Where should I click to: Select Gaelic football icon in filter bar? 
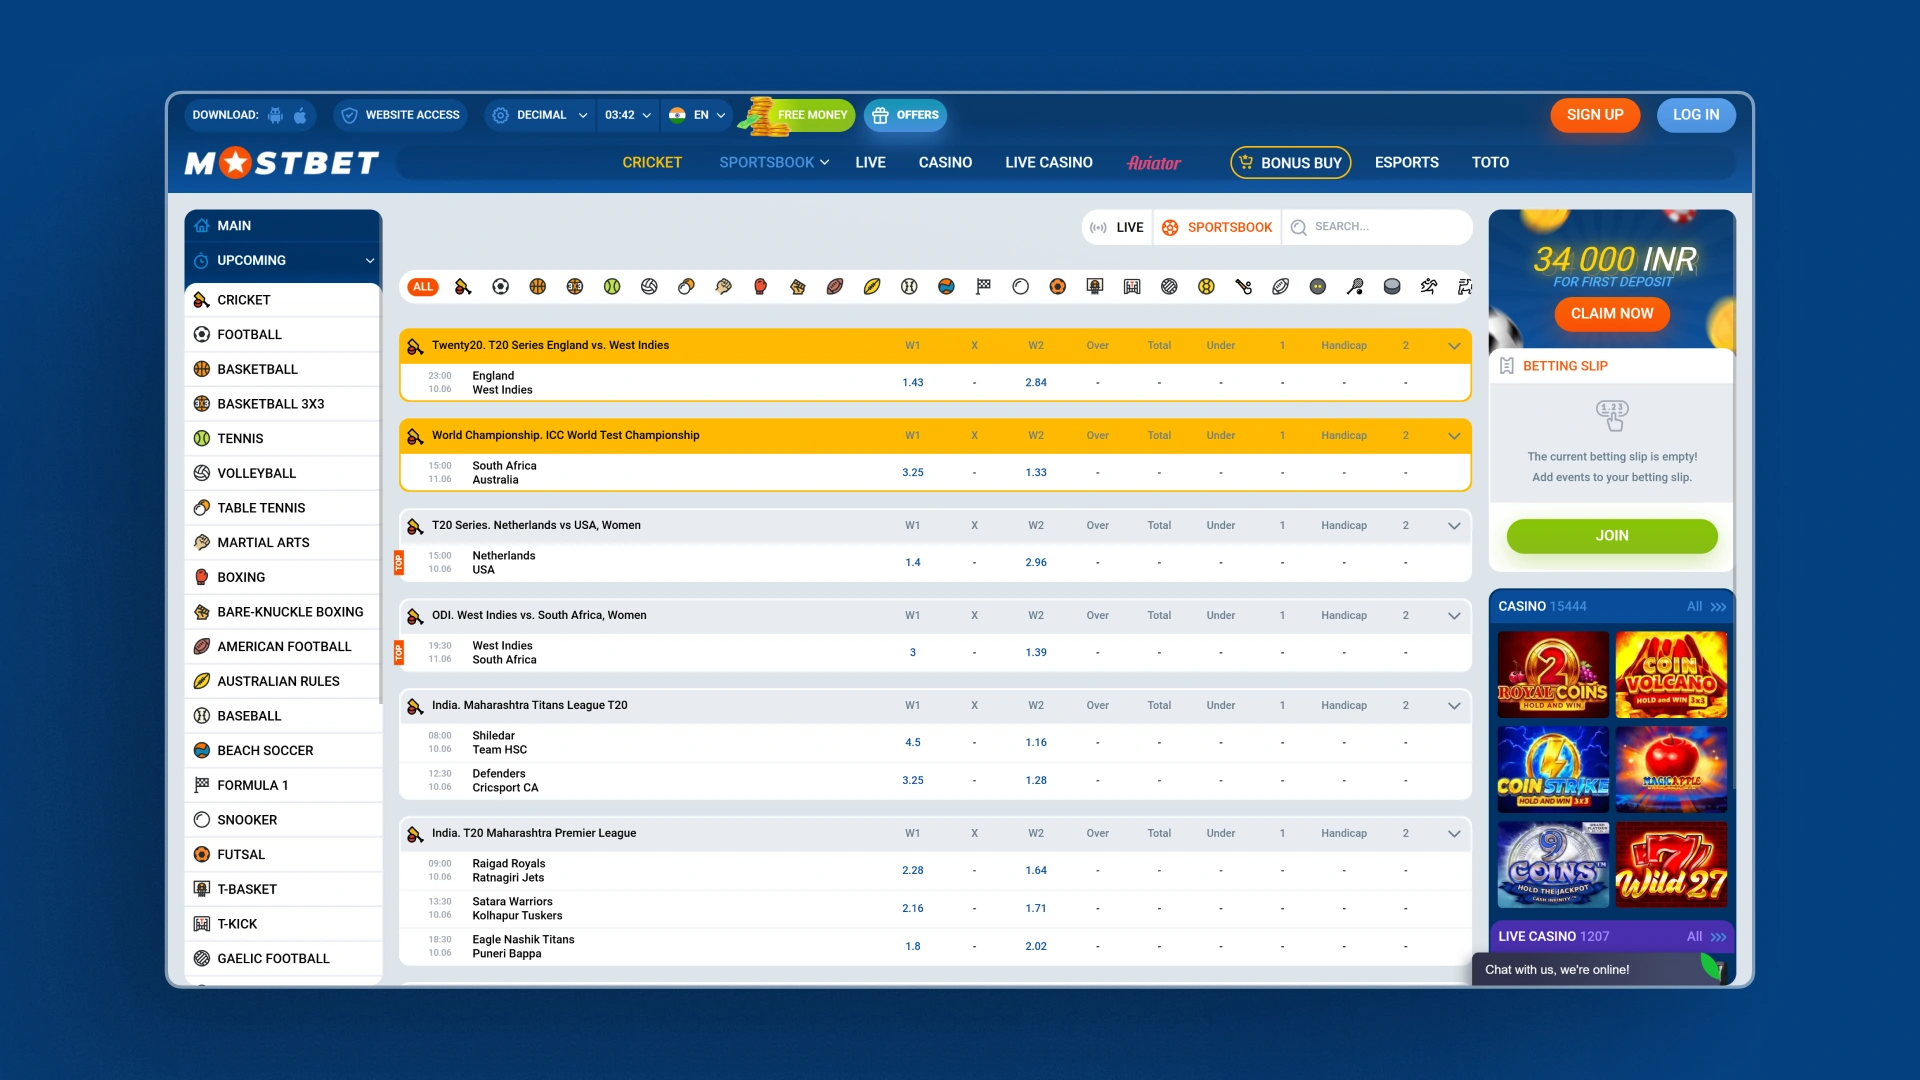click(1169, 287)
